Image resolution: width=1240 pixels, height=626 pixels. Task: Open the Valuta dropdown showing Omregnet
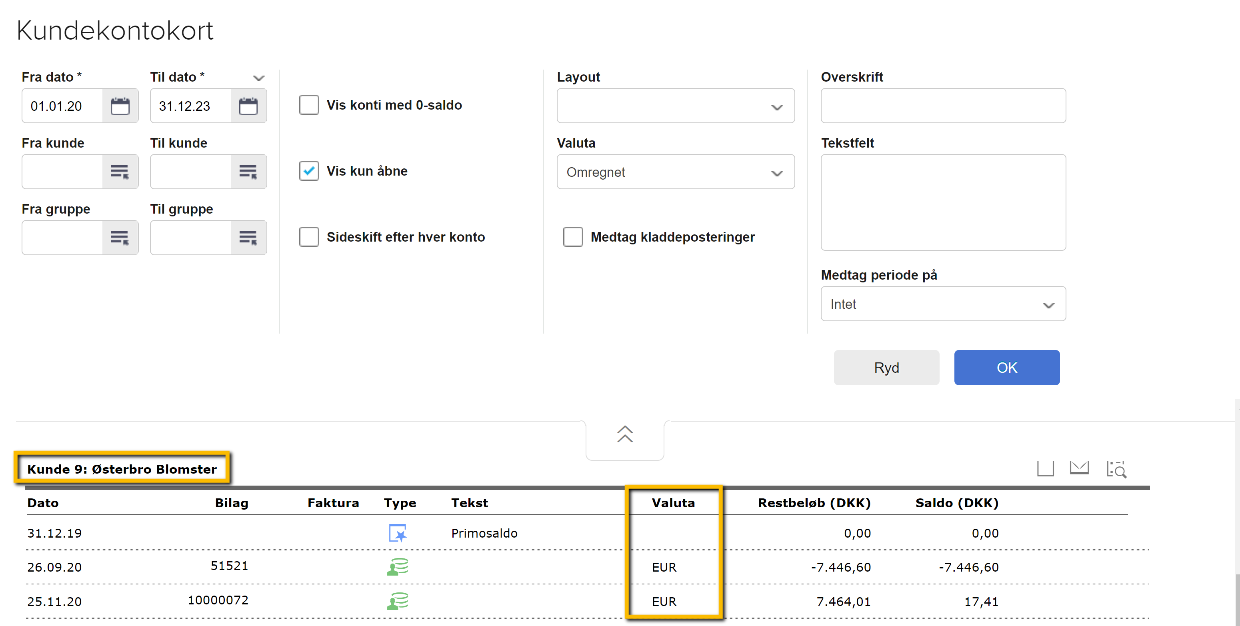(675, 172)
